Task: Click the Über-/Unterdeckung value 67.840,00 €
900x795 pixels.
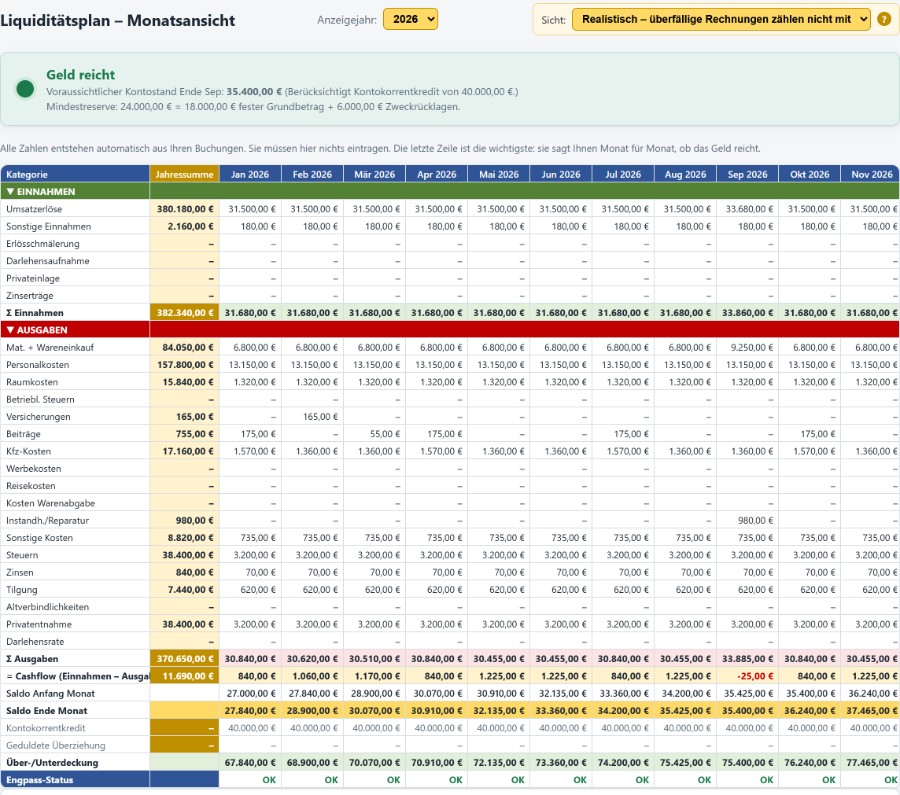Action: pyautogui.click(x=250, y=763)
